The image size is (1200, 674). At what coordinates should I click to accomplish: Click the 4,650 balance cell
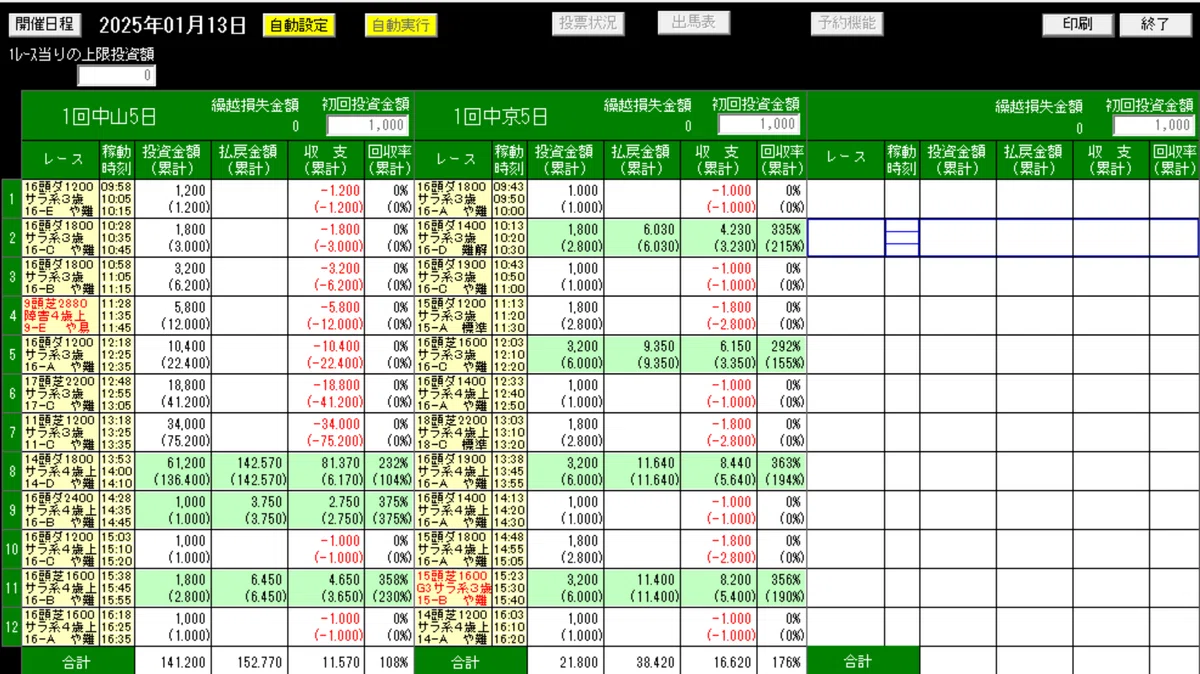pos(326,589)
